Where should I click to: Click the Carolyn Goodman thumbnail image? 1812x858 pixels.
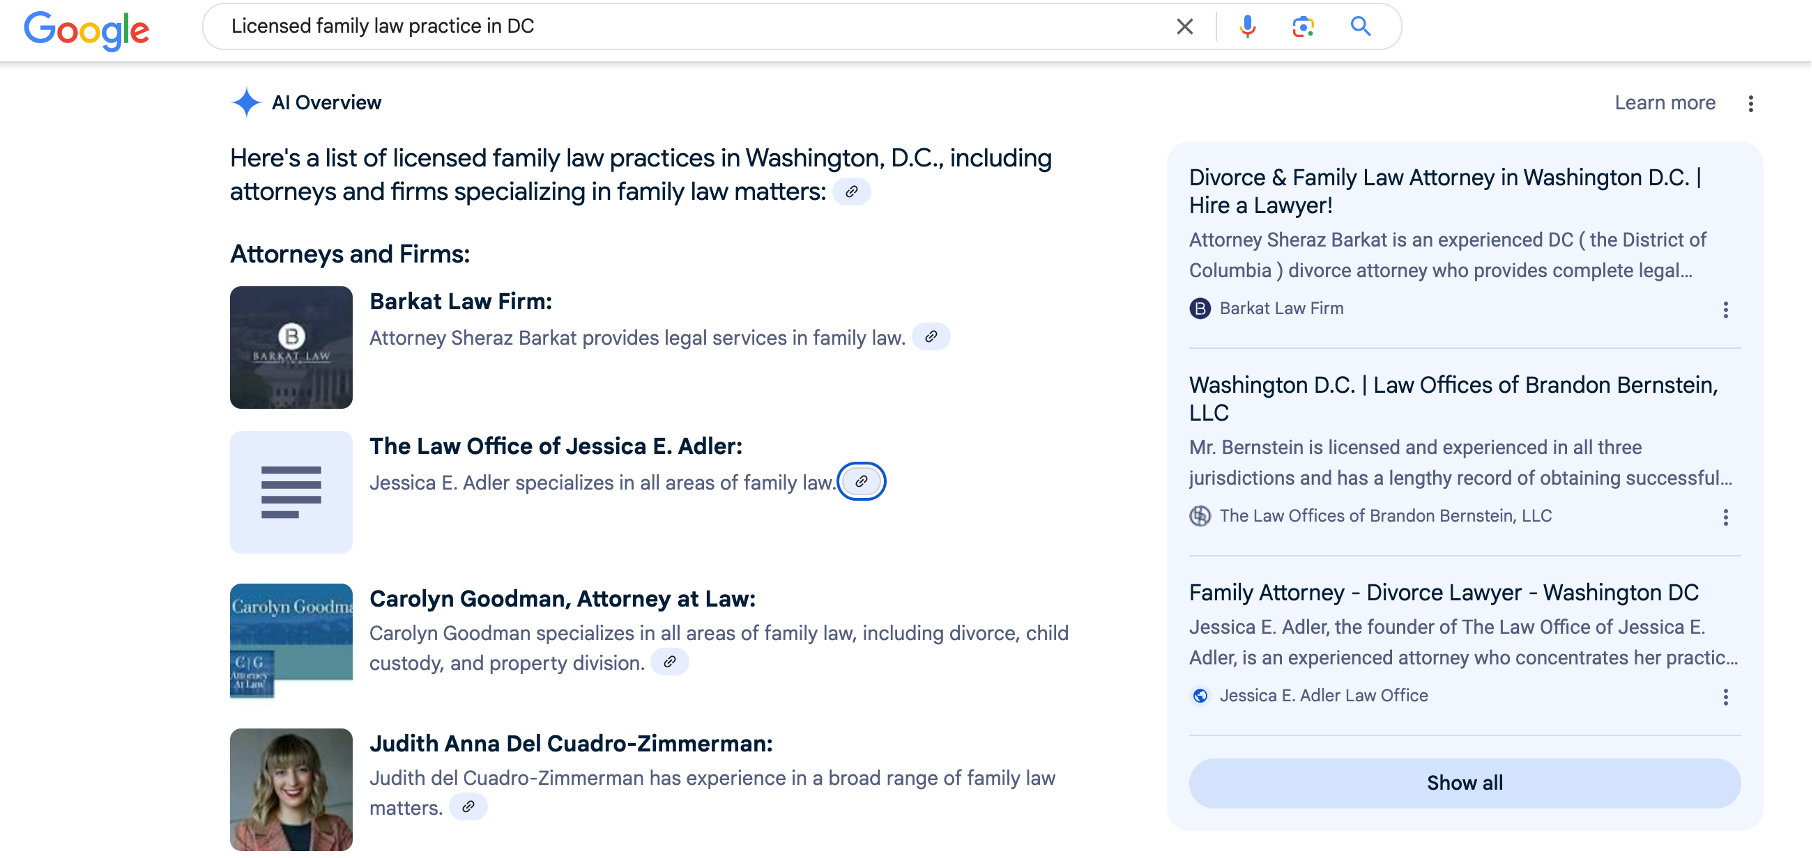coord(291,641)
